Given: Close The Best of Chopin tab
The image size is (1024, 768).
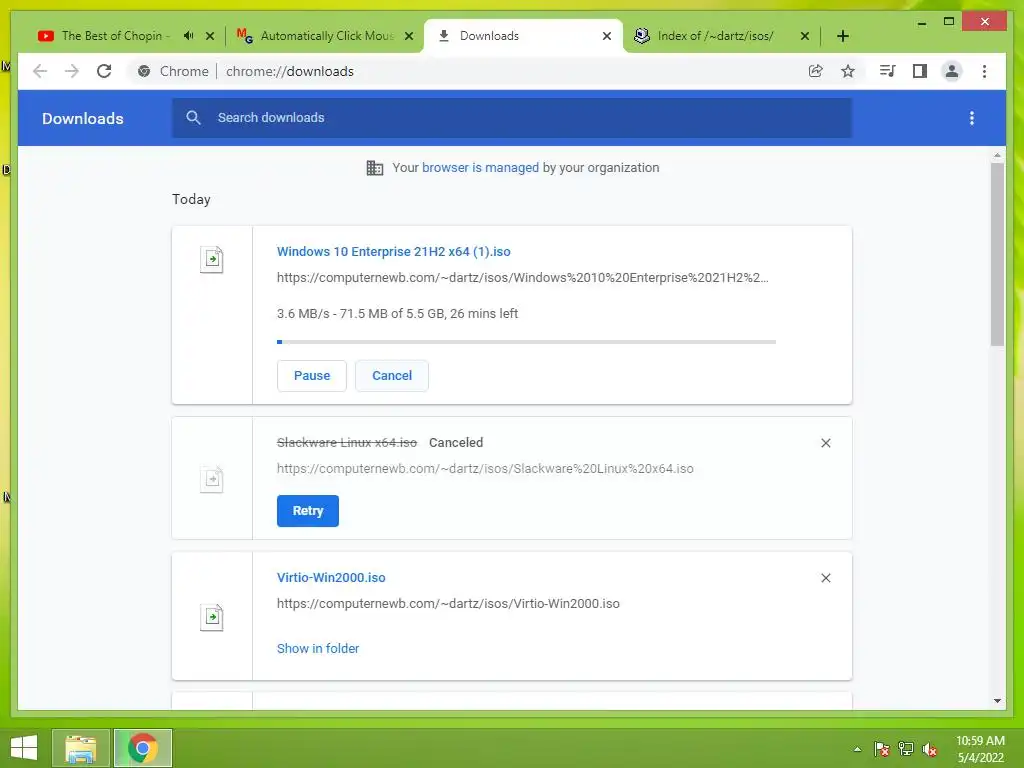Looking at the screenshot, I should tap(210, 36).
